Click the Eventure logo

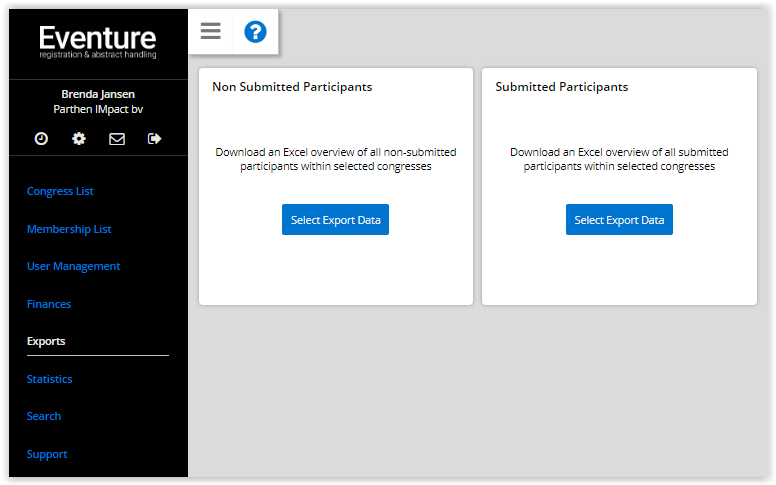97,42
